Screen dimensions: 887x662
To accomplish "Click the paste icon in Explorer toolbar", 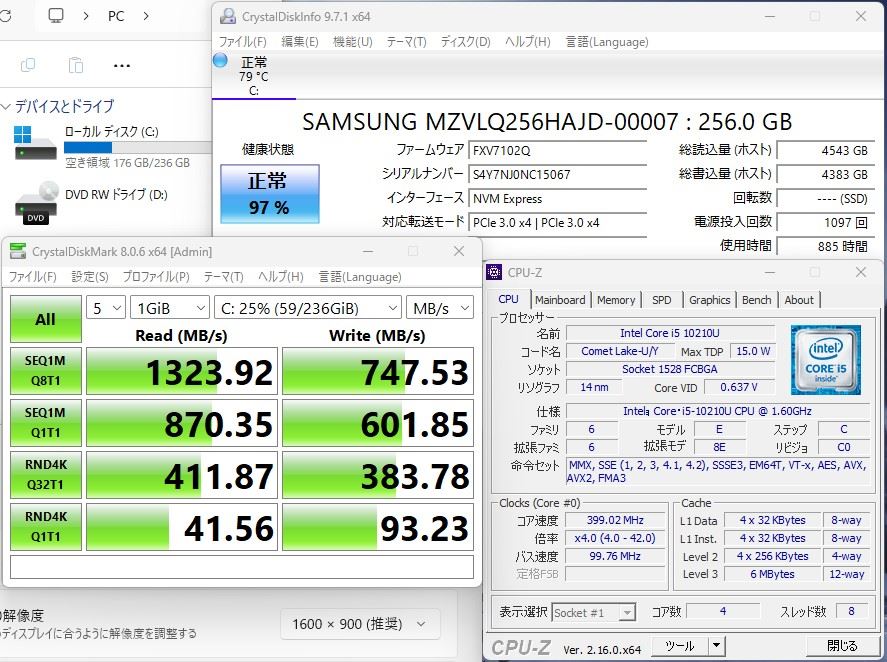I will tap(75, 65).
